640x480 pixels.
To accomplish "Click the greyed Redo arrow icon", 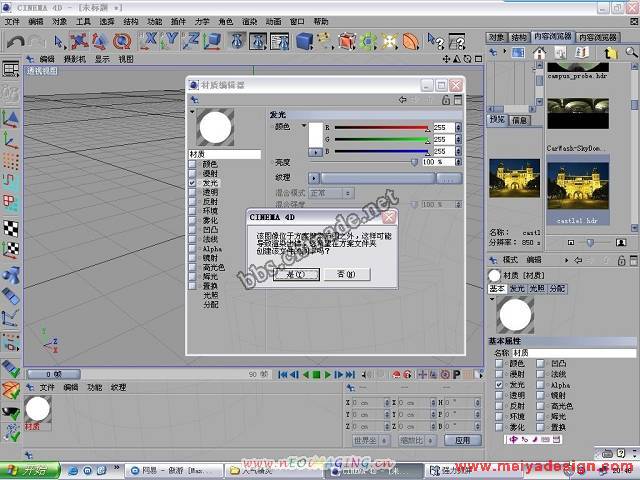I will click(x=37, y=42).
